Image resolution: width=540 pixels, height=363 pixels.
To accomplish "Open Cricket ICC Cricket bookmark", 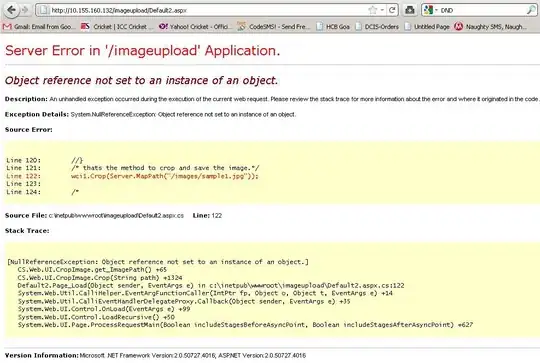I will point(117,27).
